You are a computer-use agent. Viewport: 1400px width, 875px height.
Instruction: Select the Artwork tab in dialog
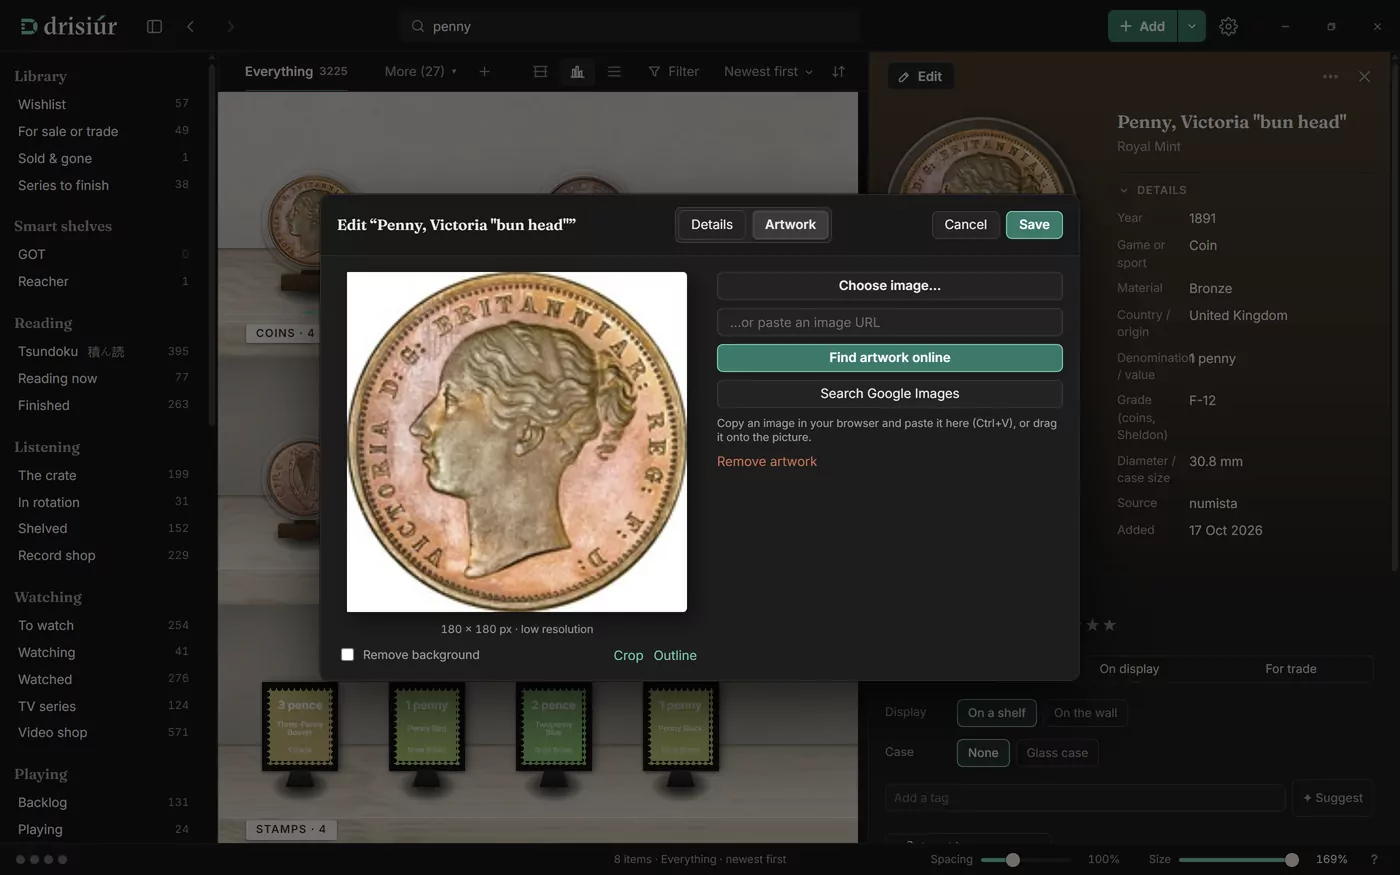pyautogui.click(x=790, y=225)
